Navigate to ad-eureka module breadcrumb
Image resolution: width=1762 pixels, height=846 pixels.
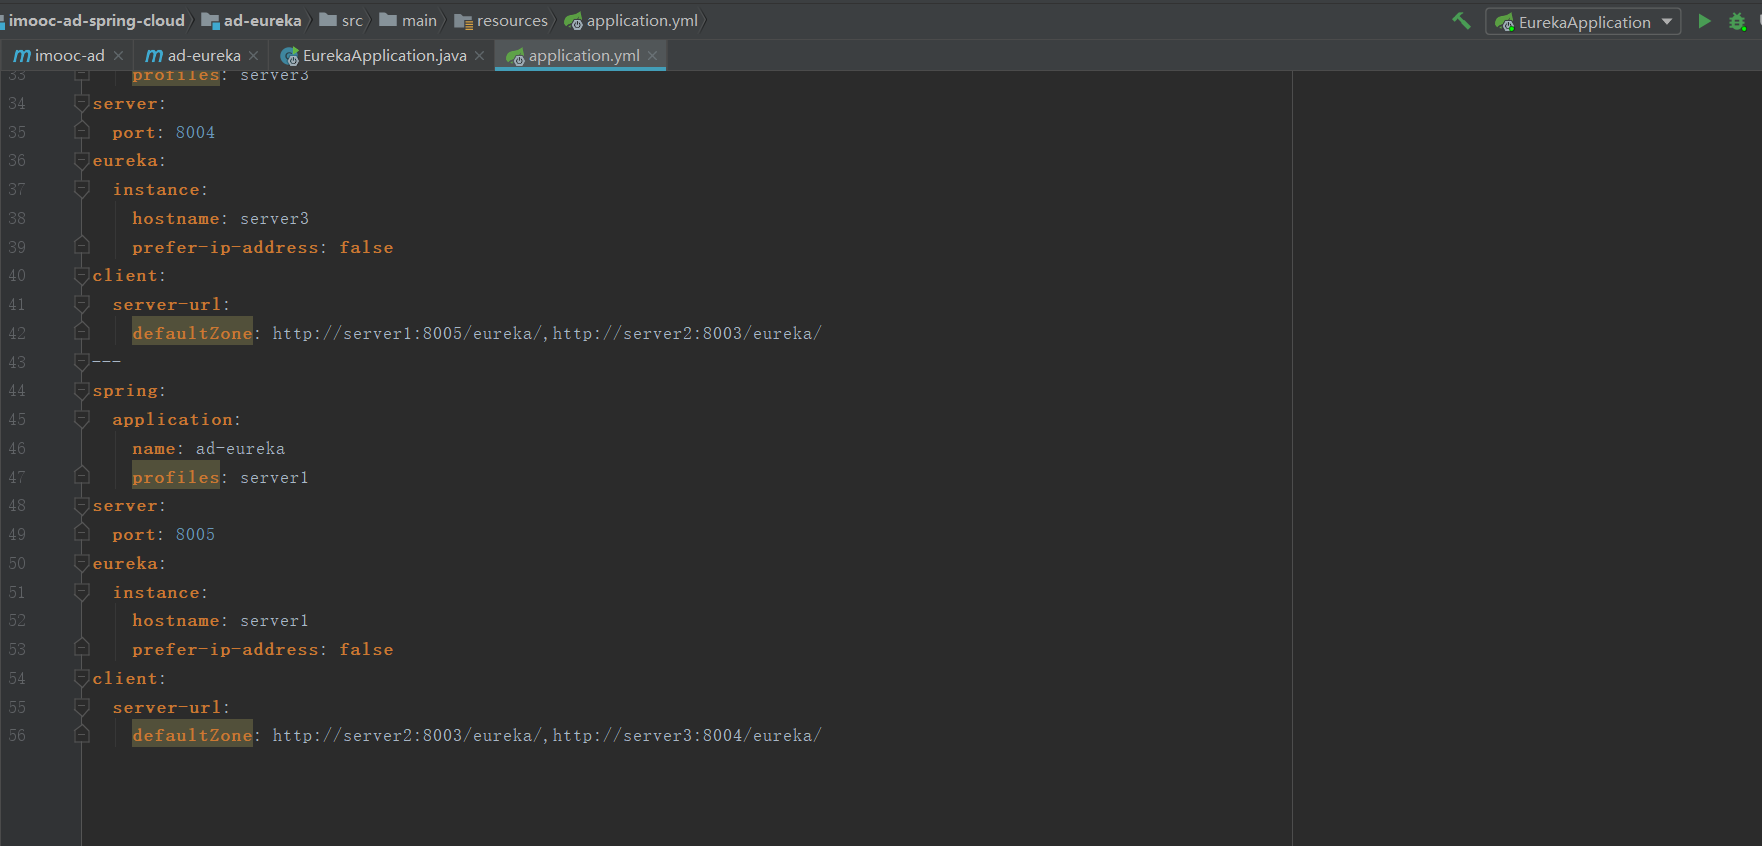click(x=252, y=21)
